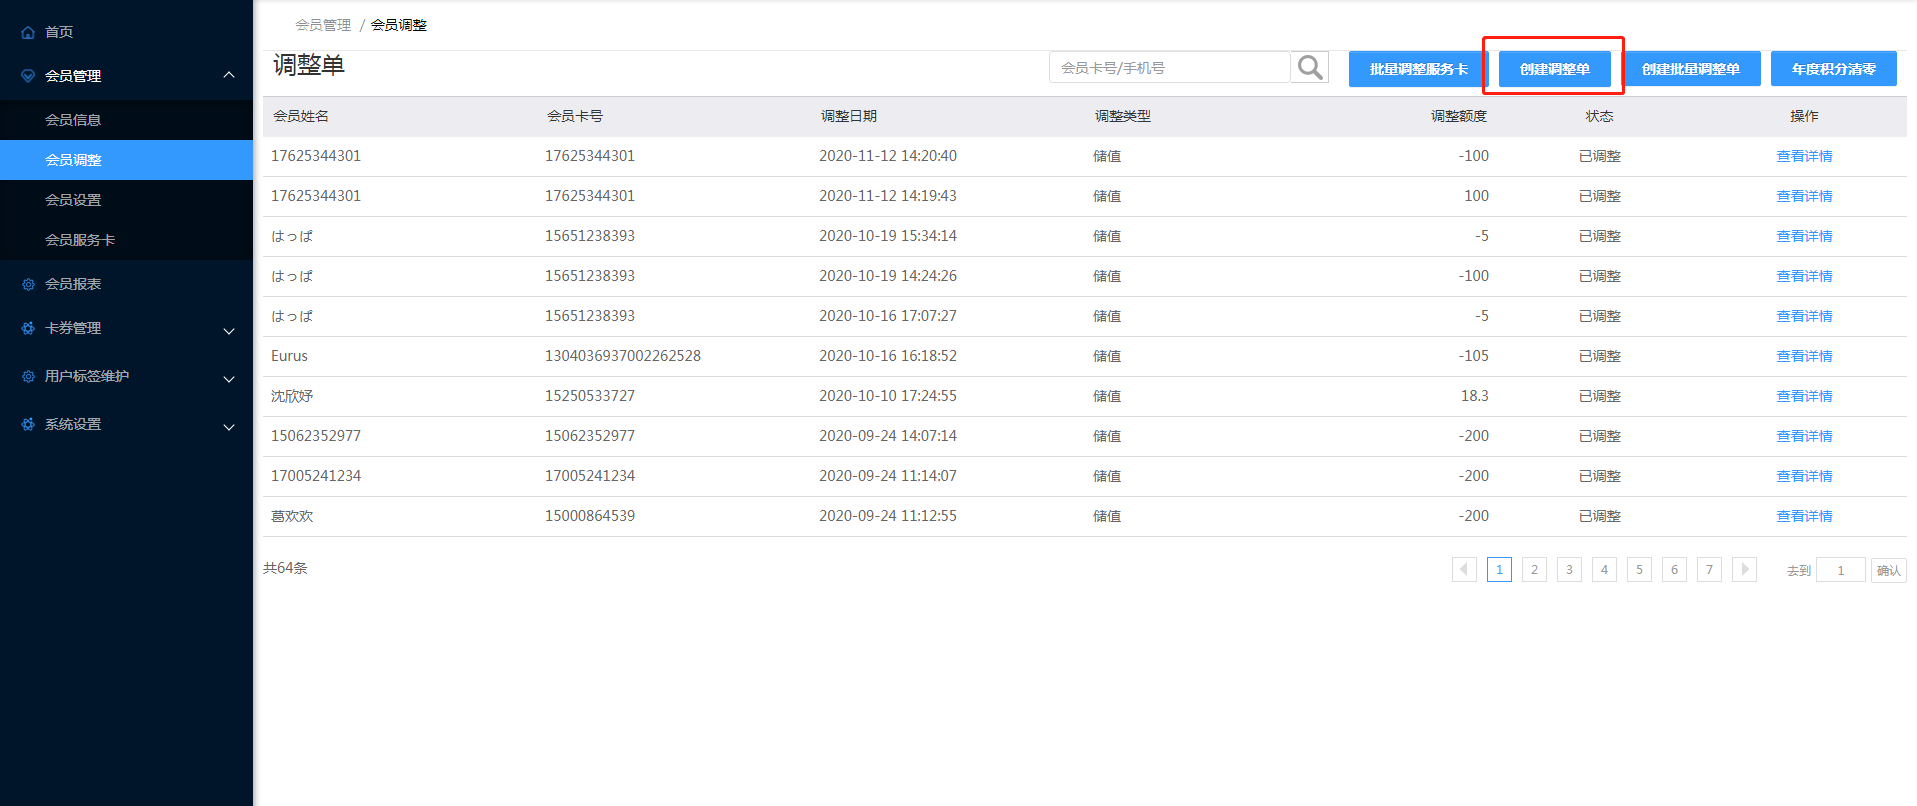The image size is (1917, 806).
Task: View details for 葛欢欢 row
Action: 1804,516
